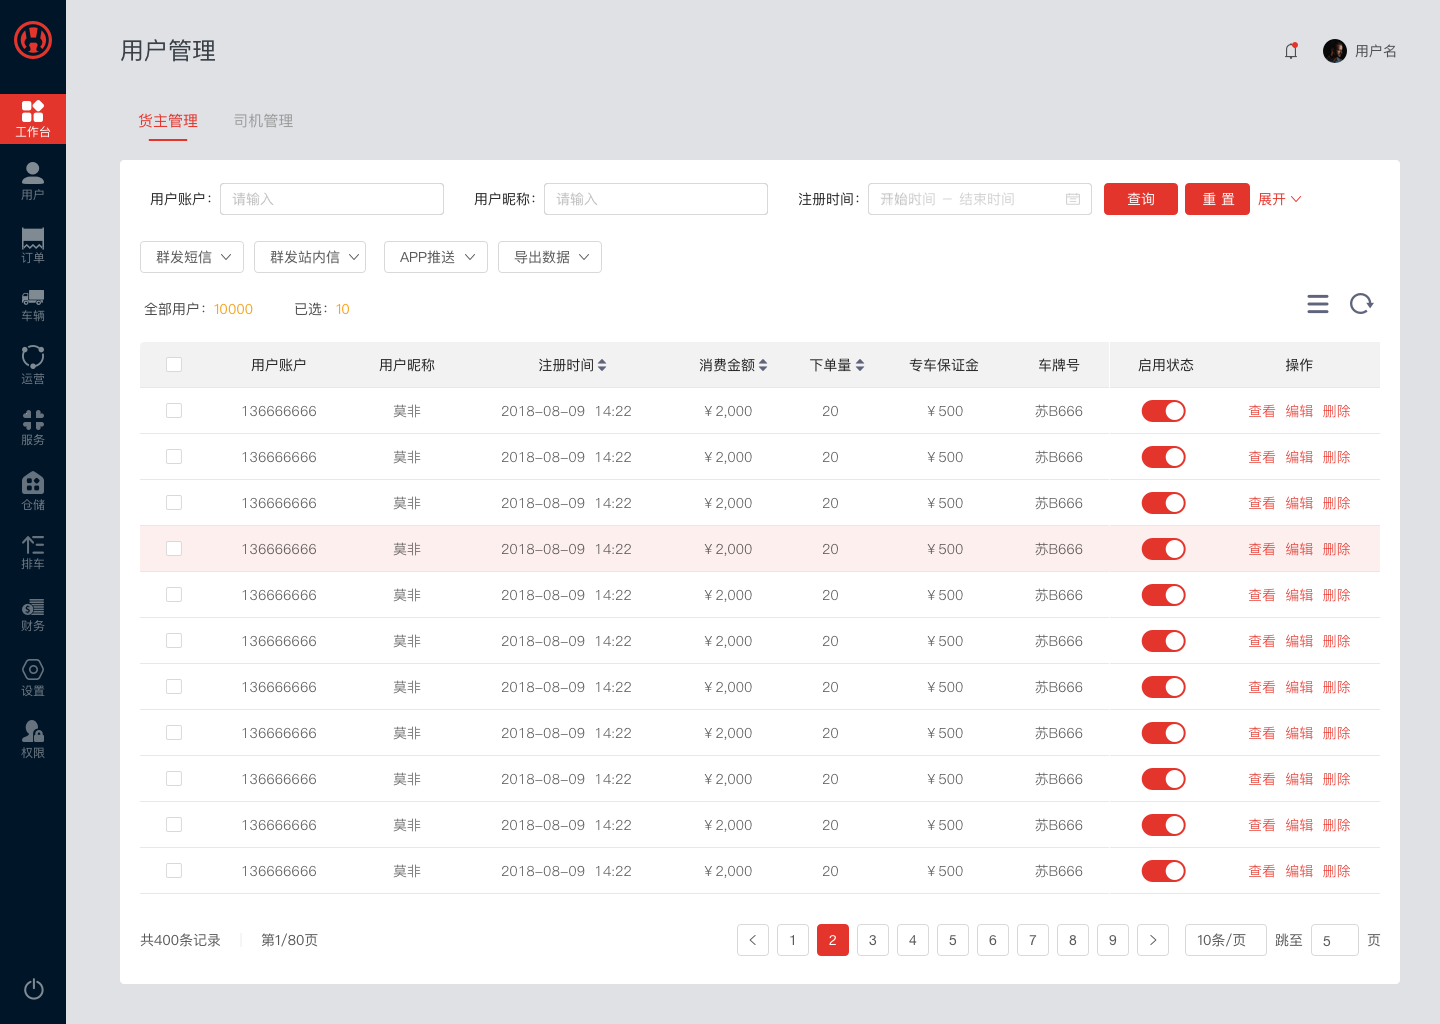The image size is (1440, 1024).
Task: Open the notification bell
Action: click(1291, 51)
